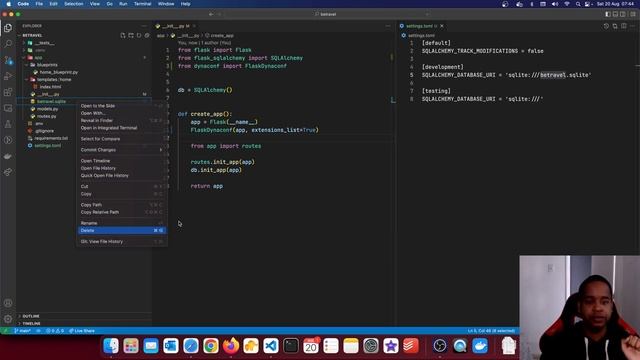640x360 pixels.
Task: Choose Delete in the context menu
Action: click(121, 231)
